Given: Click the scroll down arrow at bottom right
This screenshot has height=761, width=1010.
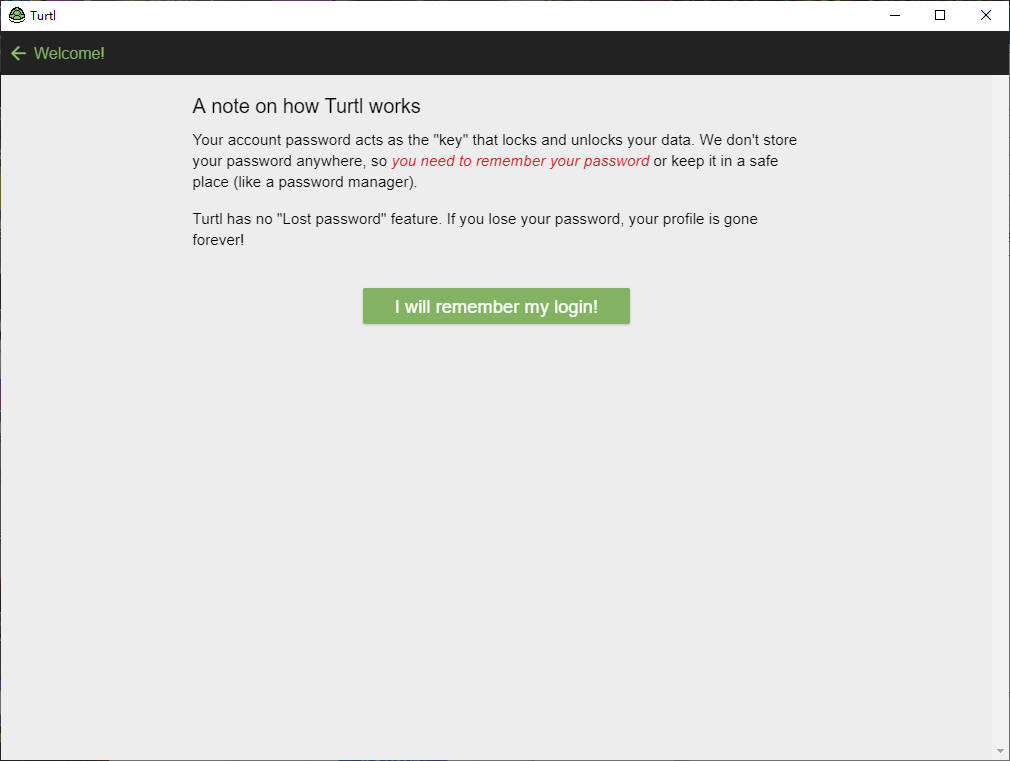Looking at the screenshot, I should click(x=1000, y=751).
